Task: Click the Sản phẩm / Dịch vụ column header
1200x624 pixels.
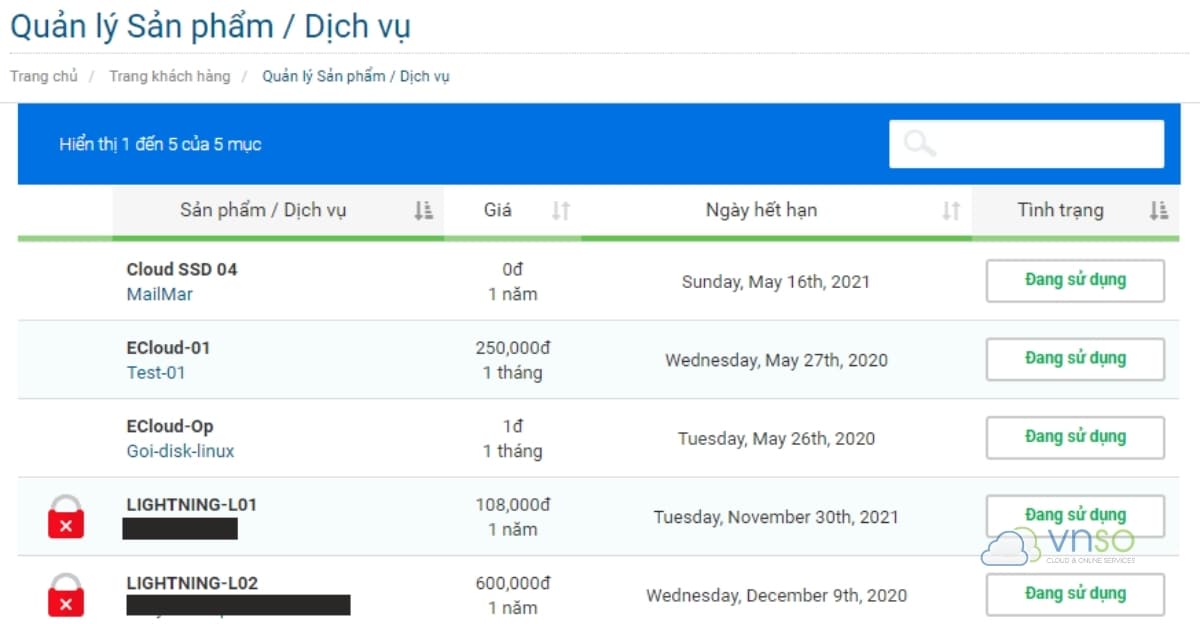Action: (278, 210)
